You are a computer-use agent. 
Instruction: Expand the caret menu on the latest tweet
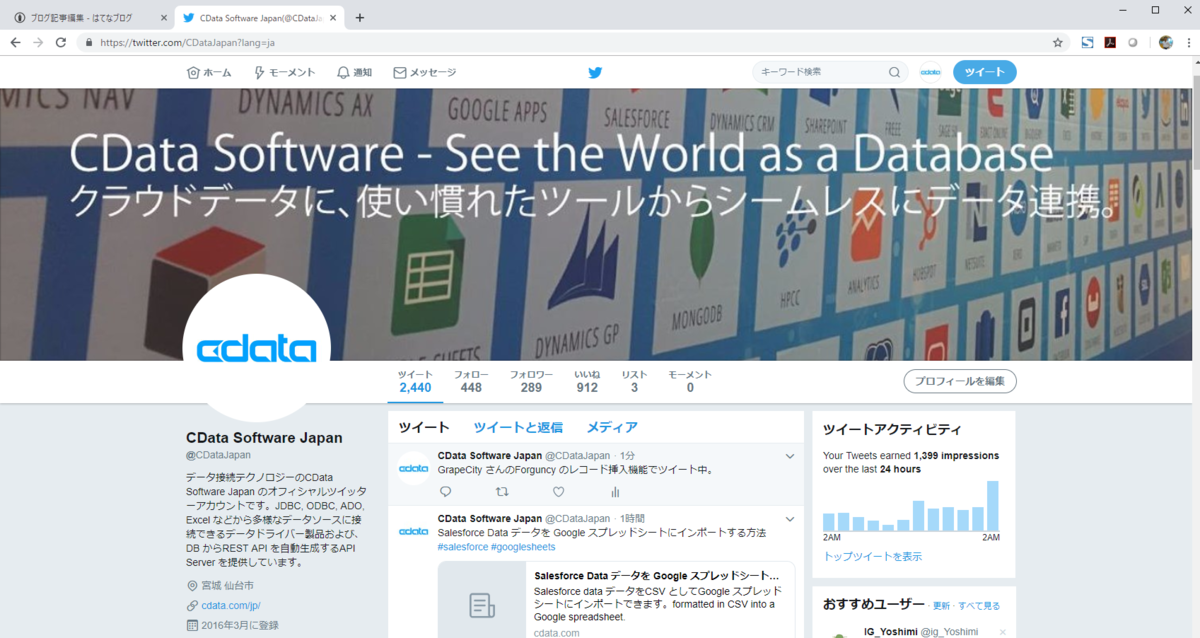click(789, 454)
